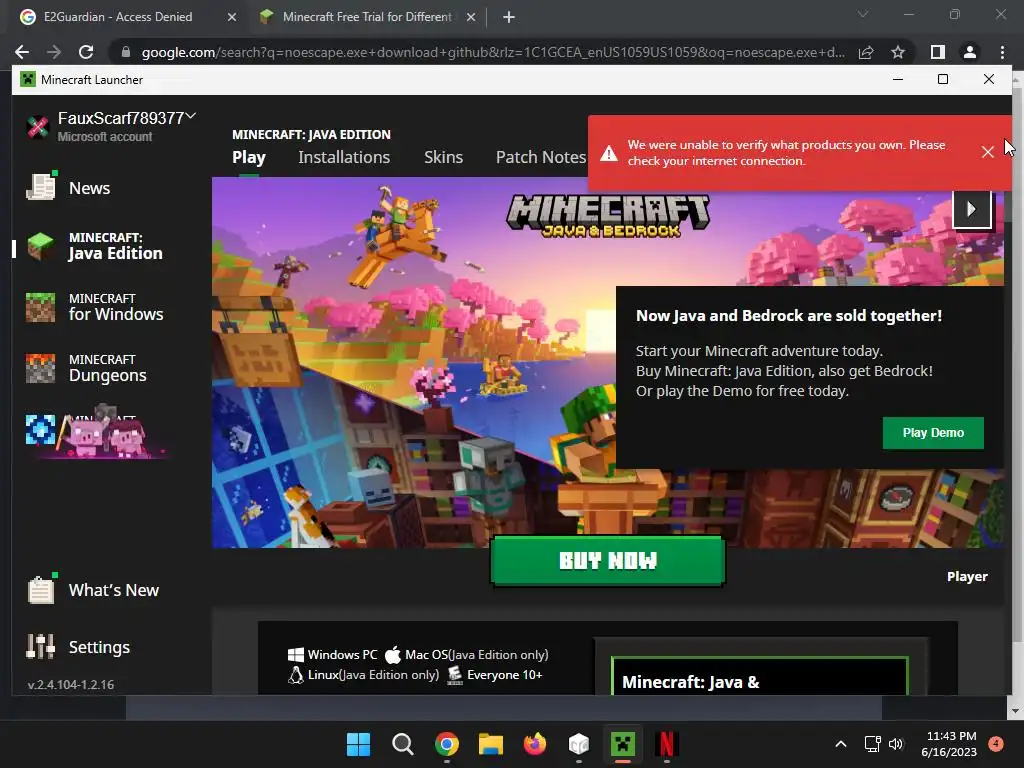Click the Play Demo button
Viewport: 1024px width, 768px height.
933,432
